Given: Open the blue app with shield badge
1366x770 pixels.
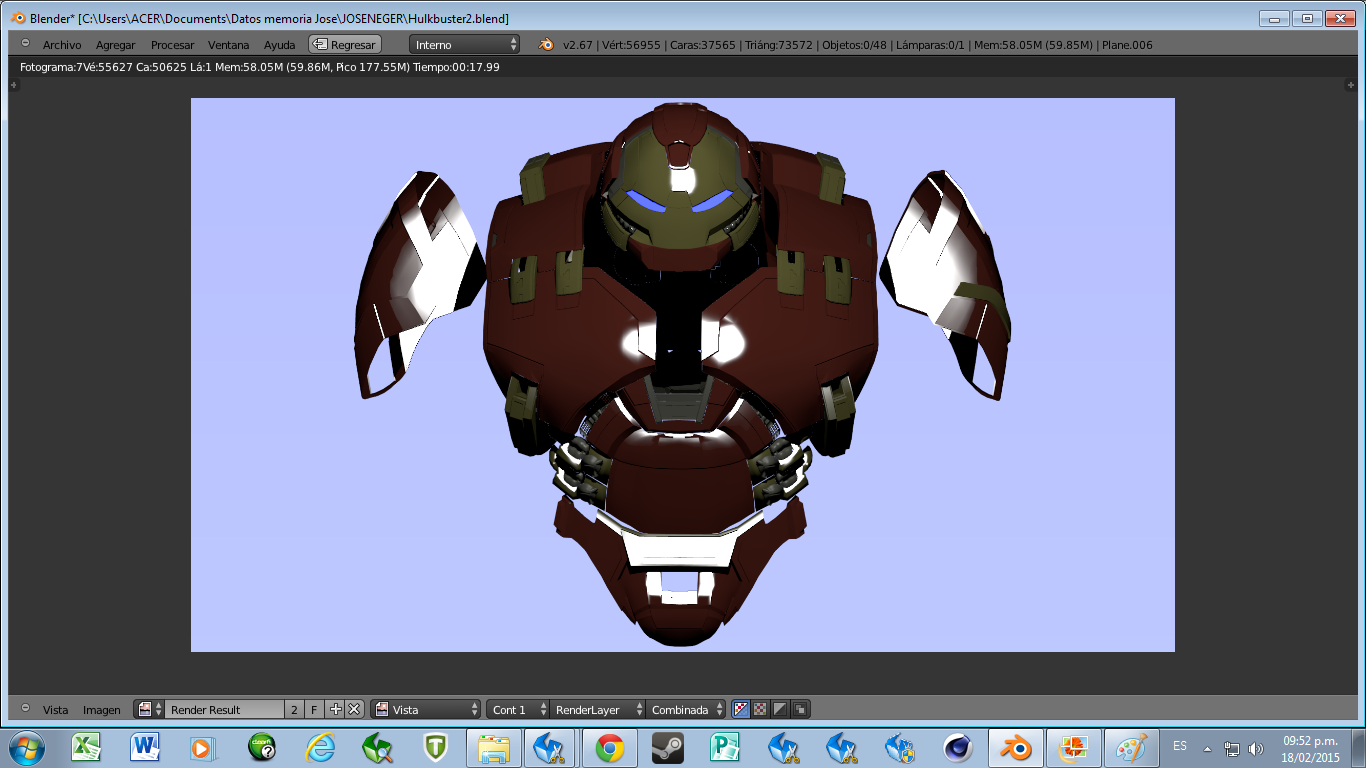Looking at the screenshot, I should (900, 748).
